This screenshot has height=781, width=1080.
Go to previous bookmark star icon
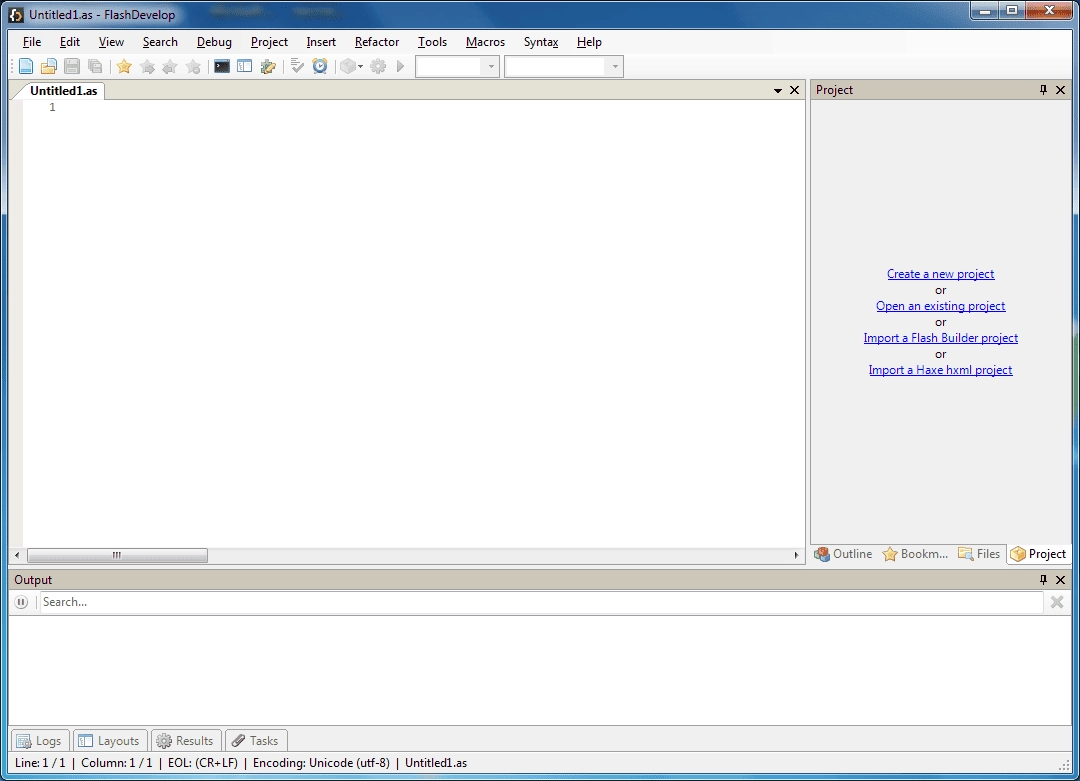point(170,66)
